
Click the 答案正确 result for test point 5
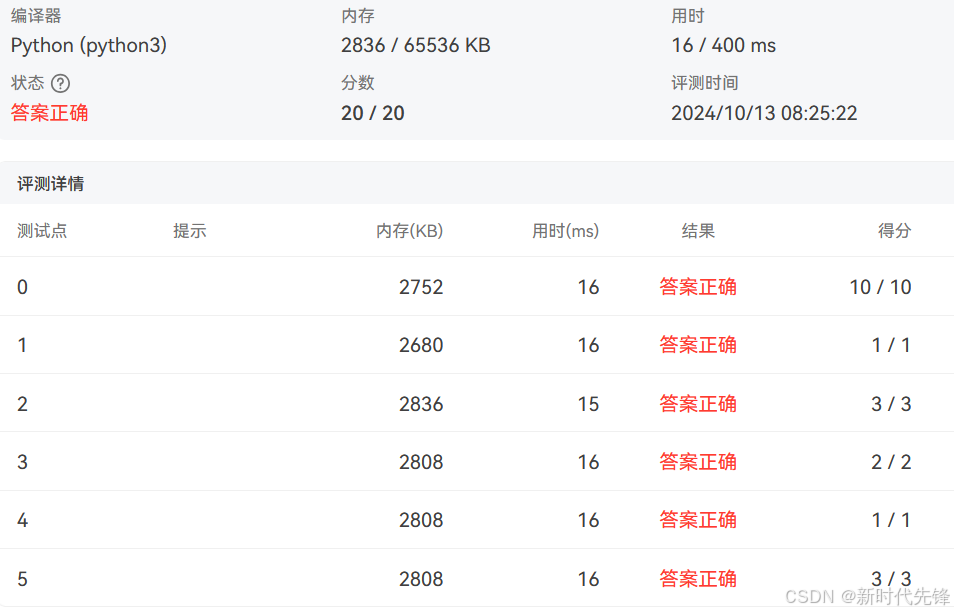tap(698, 579)
